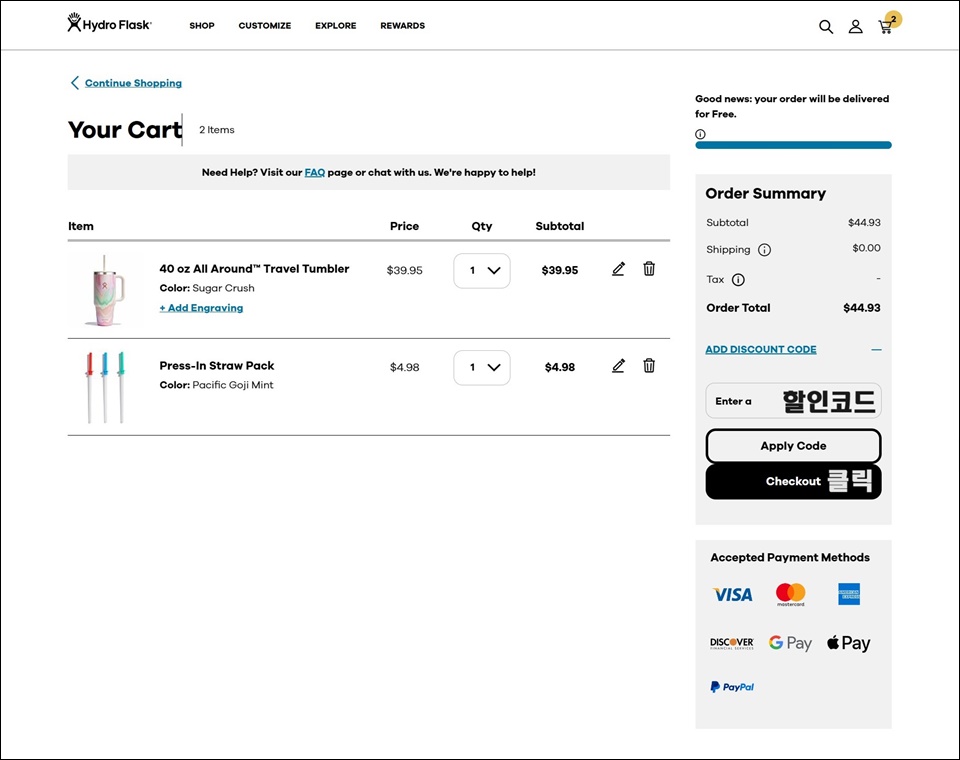Open quantity dropdown for Travel Tumbler
The height and width of the screenshot is (760, 960).
[x=482, y=271]
